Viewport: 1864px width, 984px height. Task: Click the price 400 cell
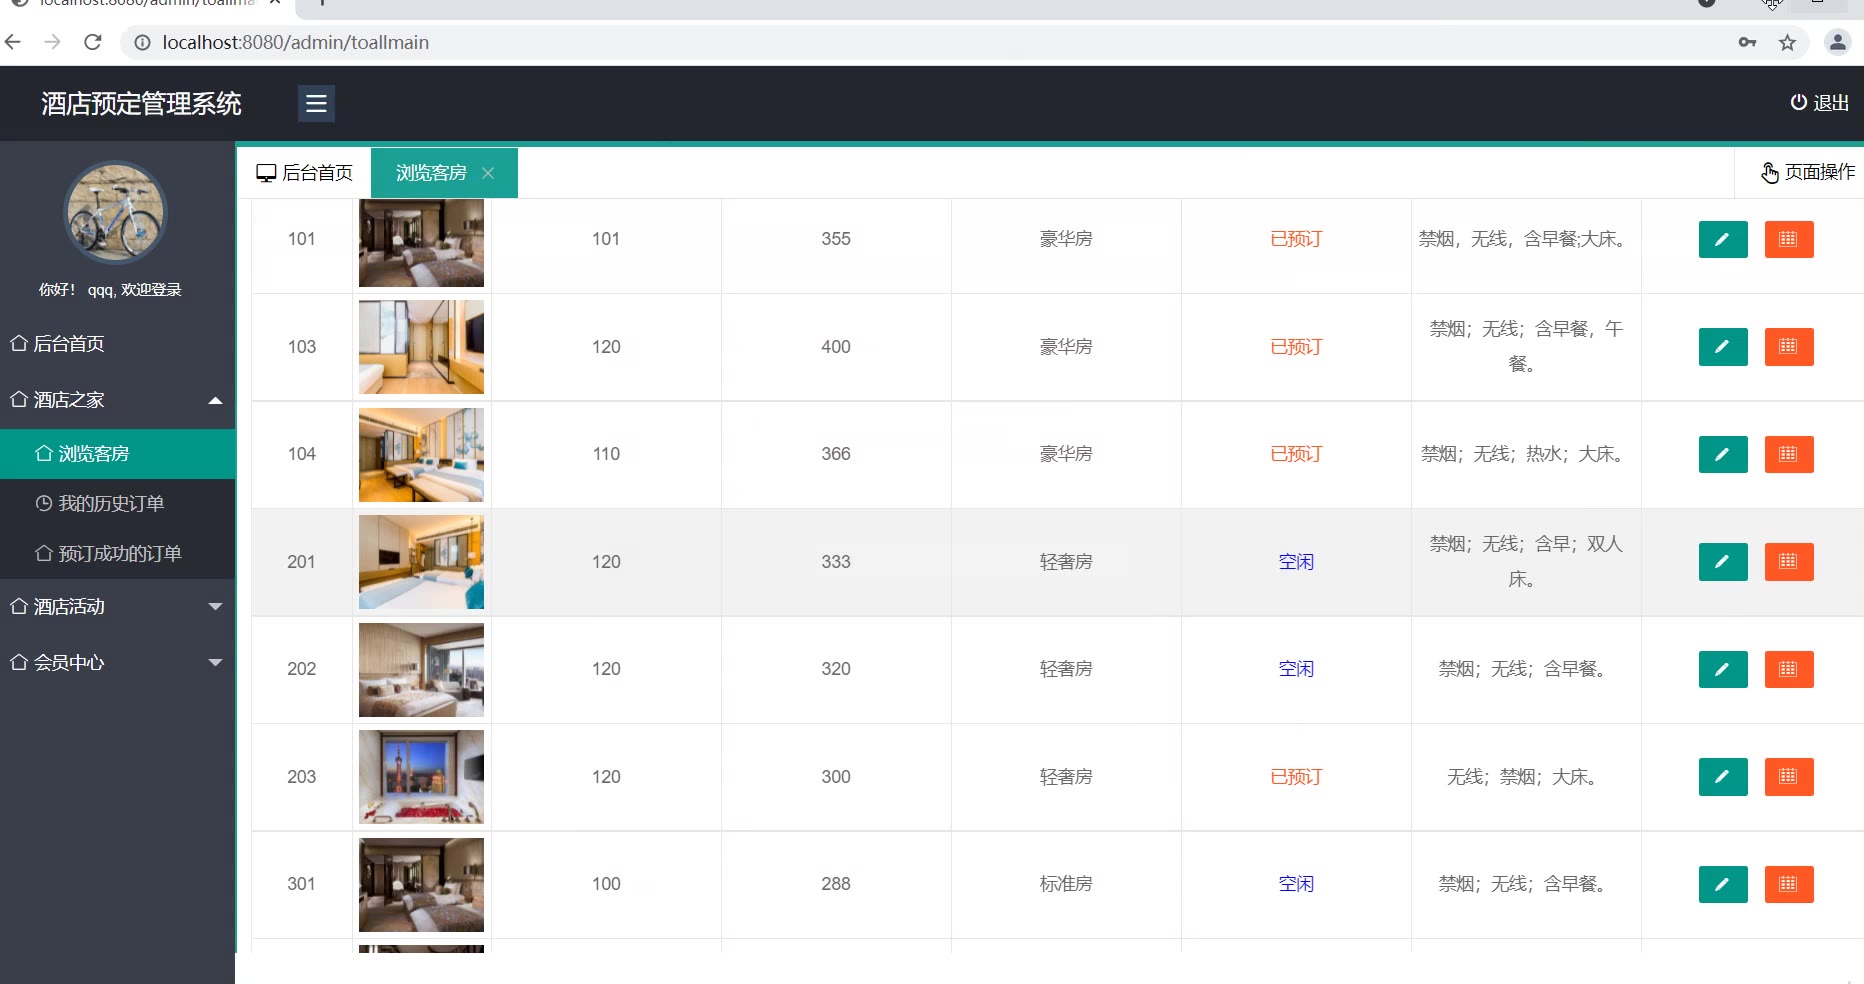pyautogui.click(x=836, y=347)
